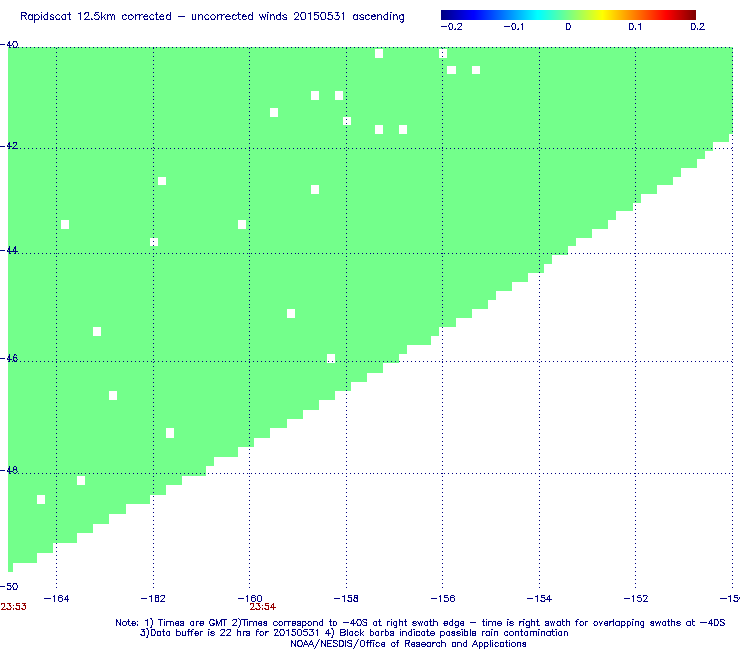Pick the -158 longitude axis label
740x650 pixels.
346,599
